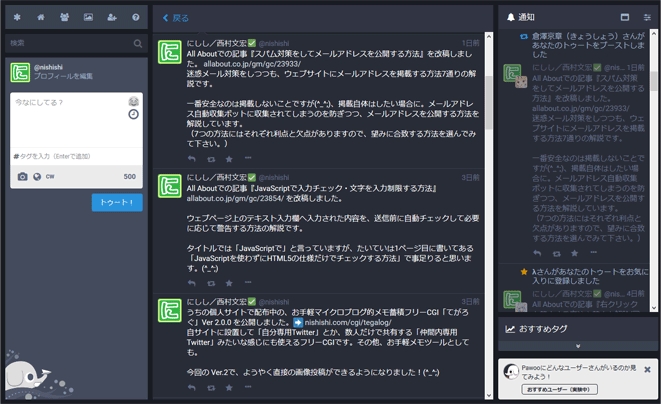The width and height of the screenshot is (661, 404).
Task: Click the トゥート！ post button
Action: [117, 202]
